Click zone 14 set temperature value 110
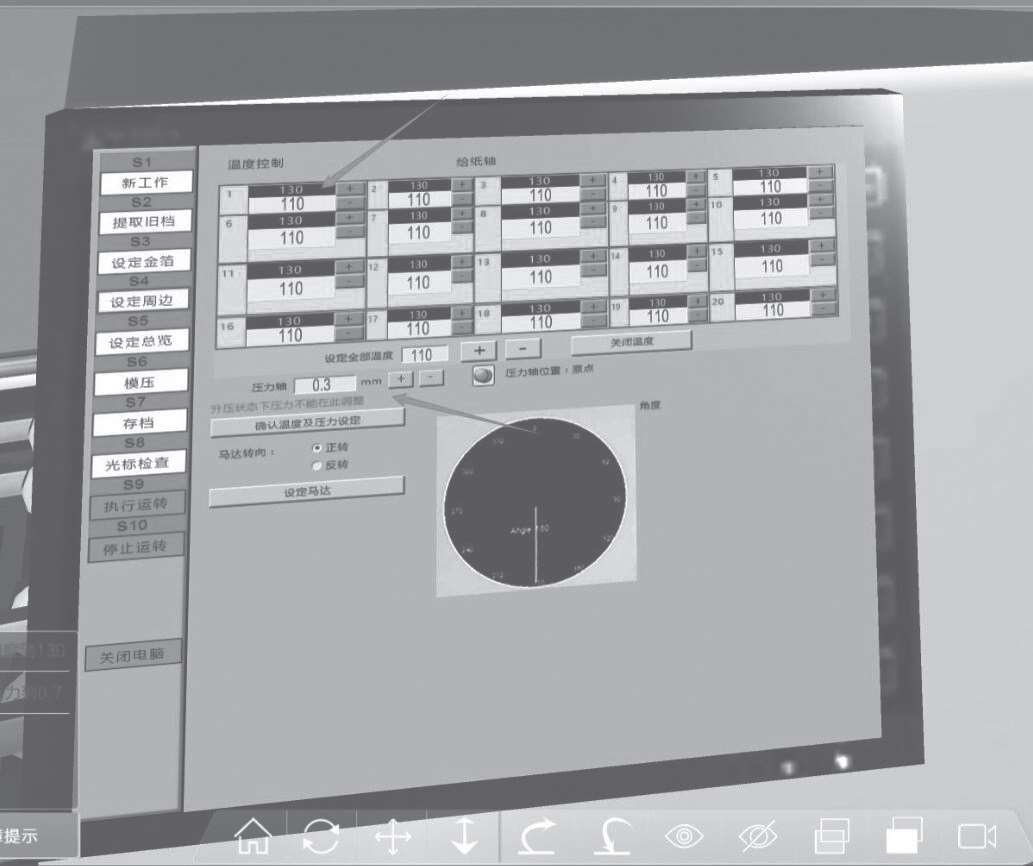 657,271
